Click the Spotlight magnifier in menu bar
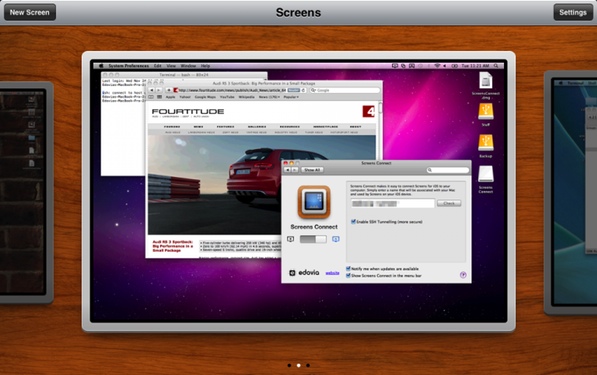 [496, 66]
